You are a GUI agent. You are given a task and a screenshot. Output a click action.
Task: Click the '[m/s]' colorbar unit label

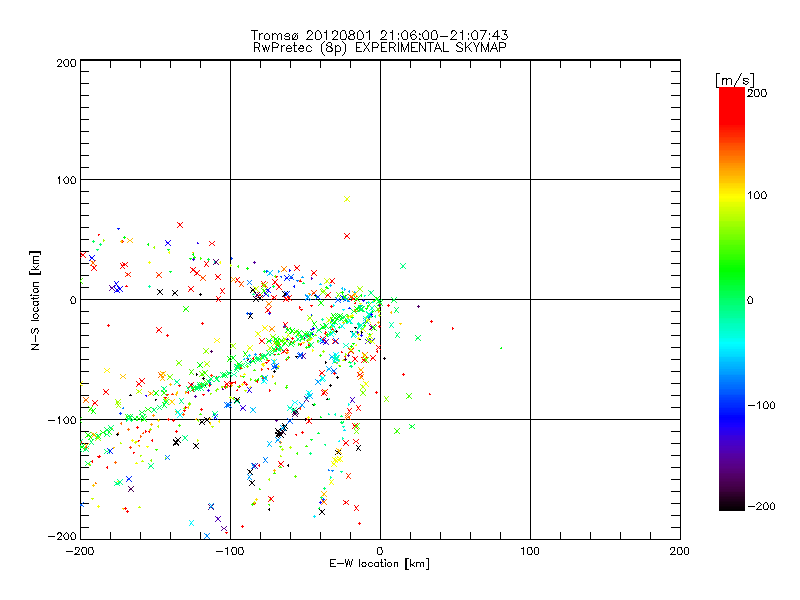click(735, 80)
